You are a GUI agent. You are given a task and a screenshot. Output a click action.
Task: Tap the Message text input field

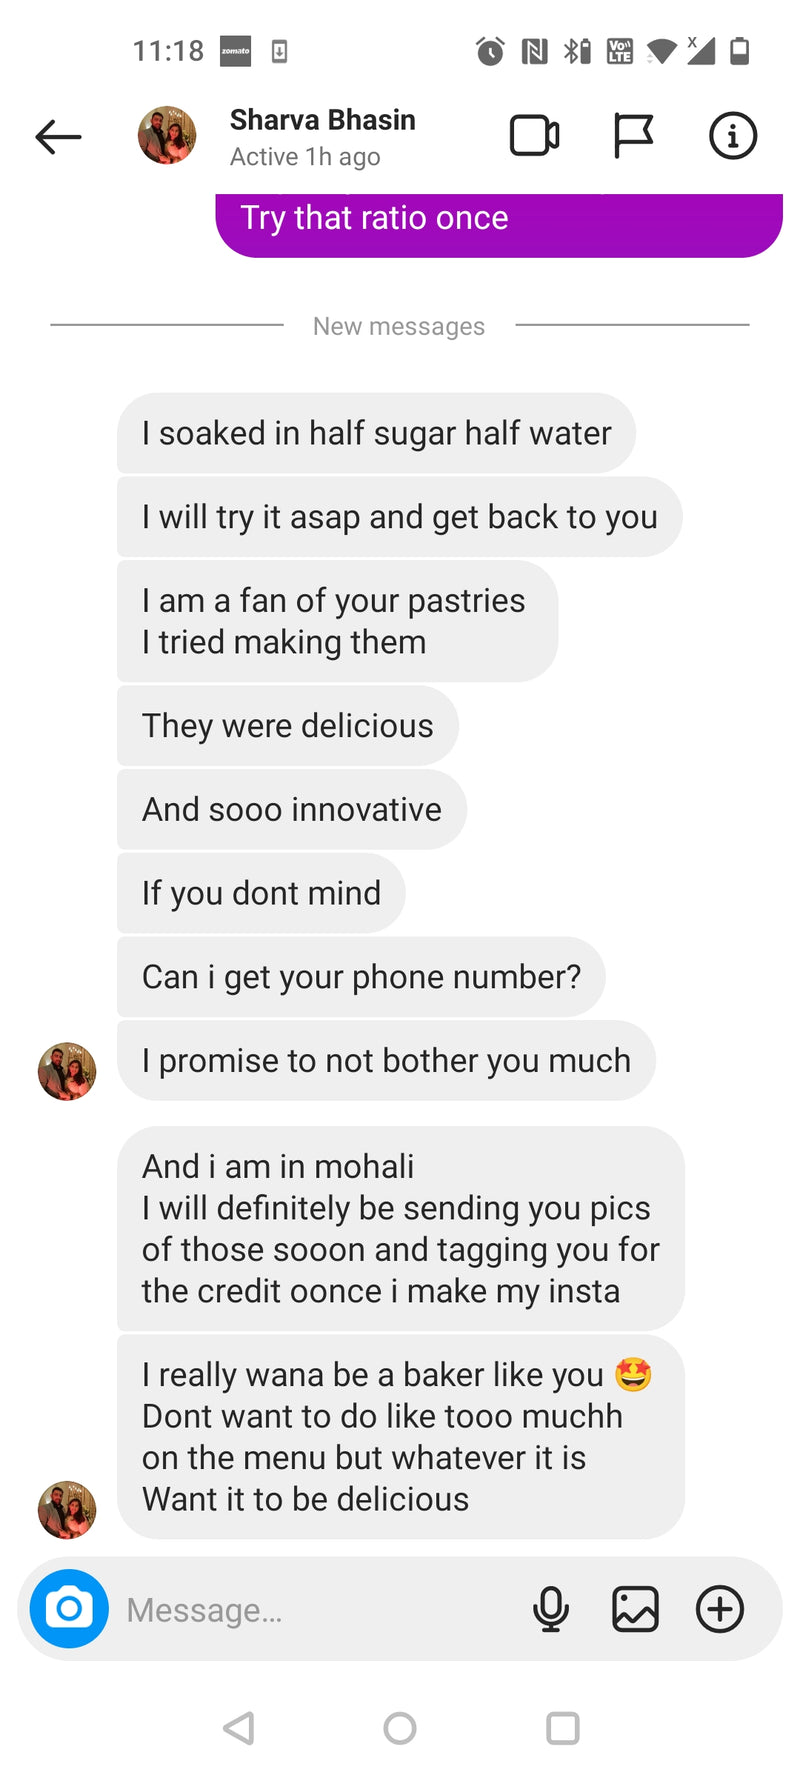[x=320, y=1609]
